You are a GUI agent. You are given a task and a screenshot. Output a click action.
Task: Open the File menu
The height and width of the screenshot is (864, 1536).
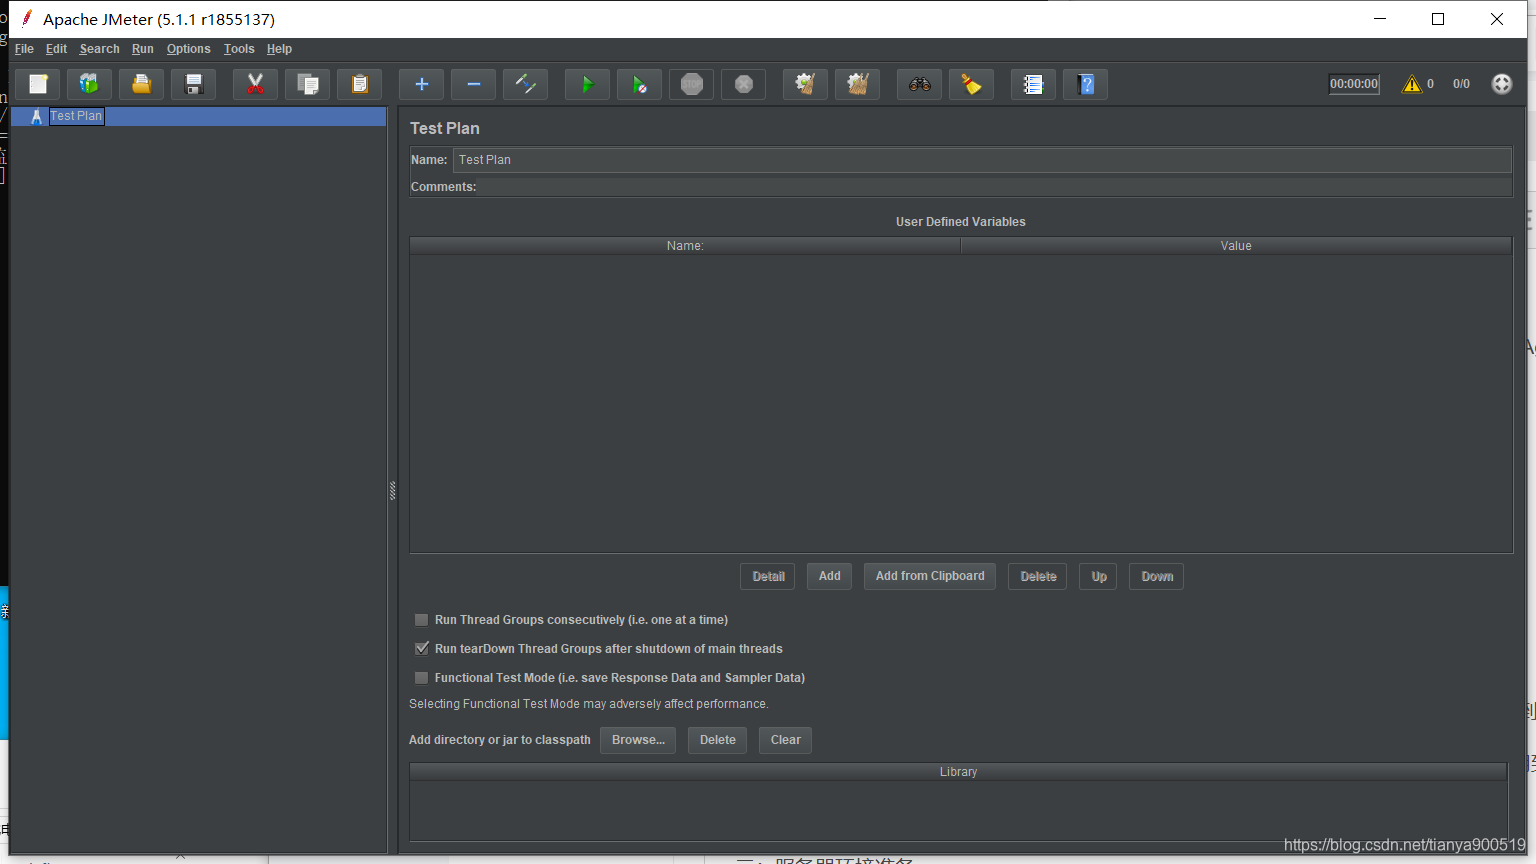[24, 49]
